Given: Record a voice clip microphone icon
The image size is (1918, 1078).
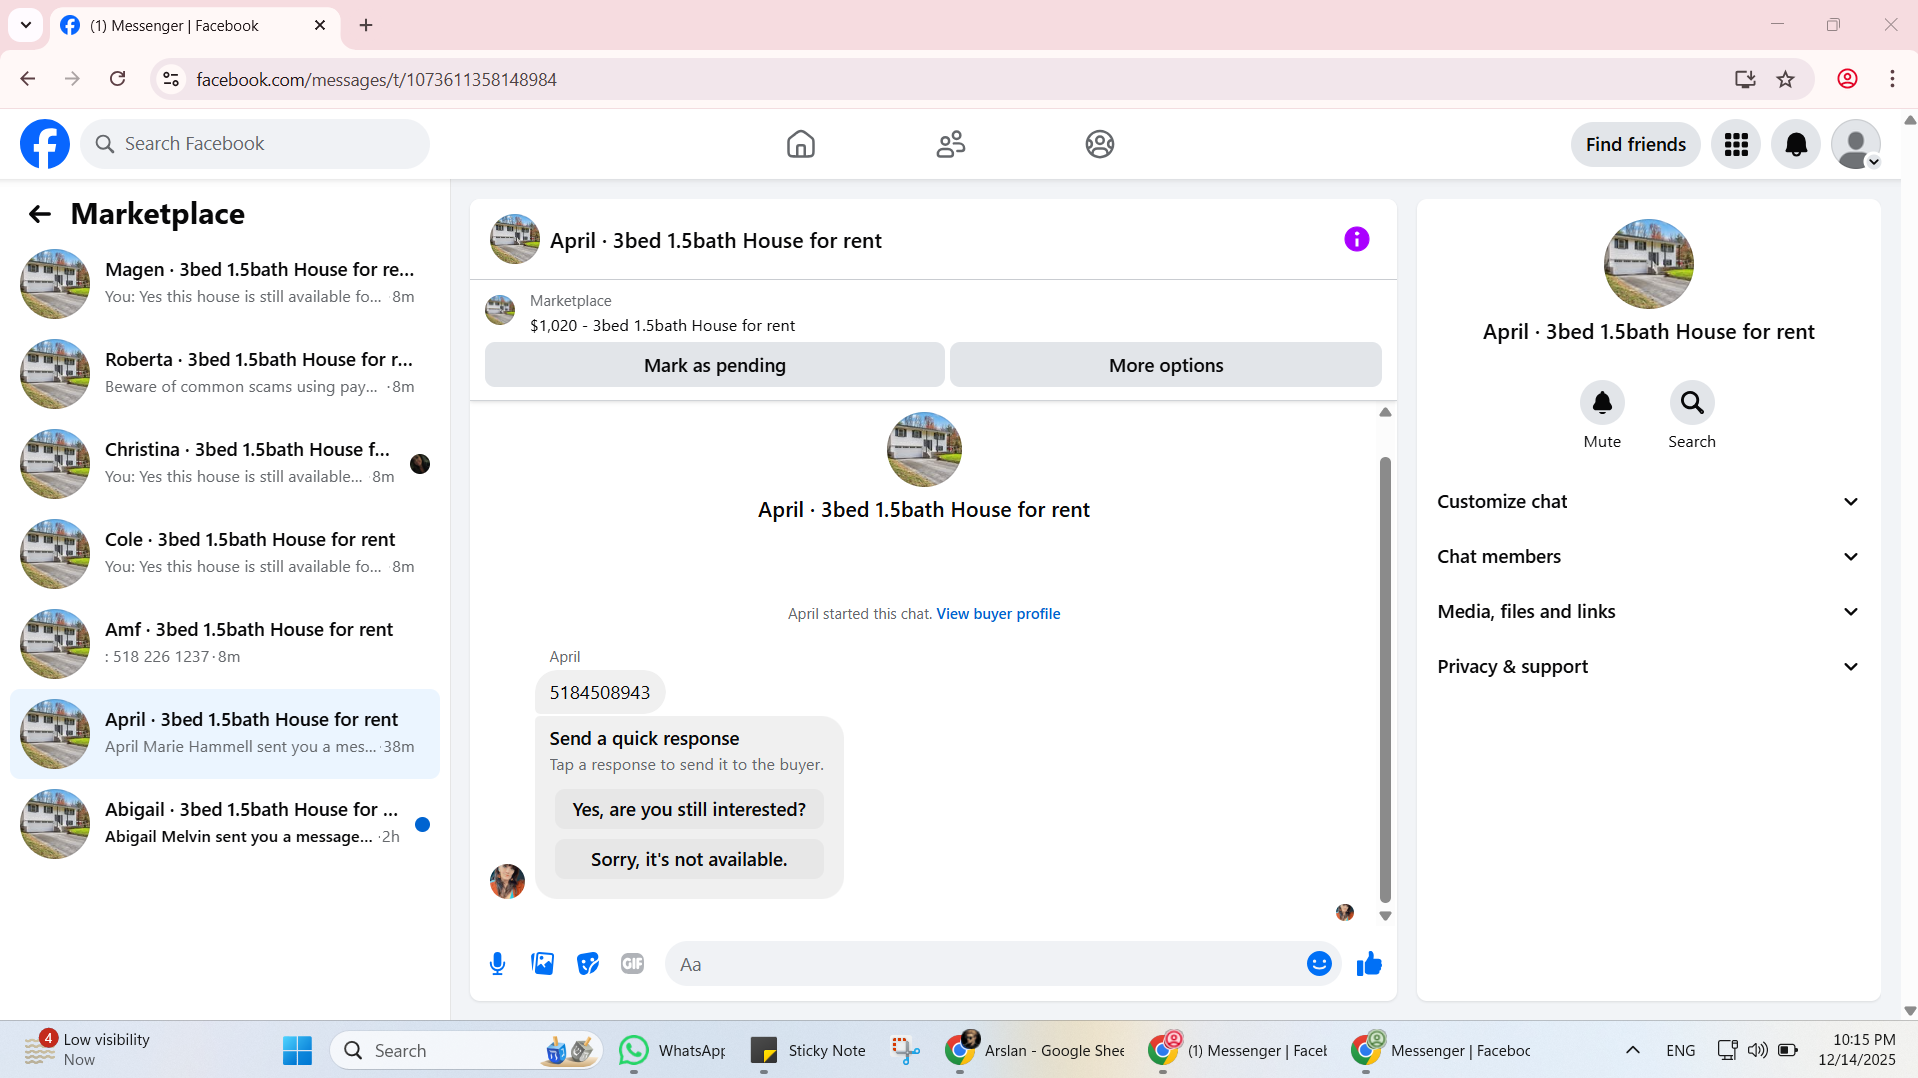Looking at the screenshot, I should coord(498,964).
